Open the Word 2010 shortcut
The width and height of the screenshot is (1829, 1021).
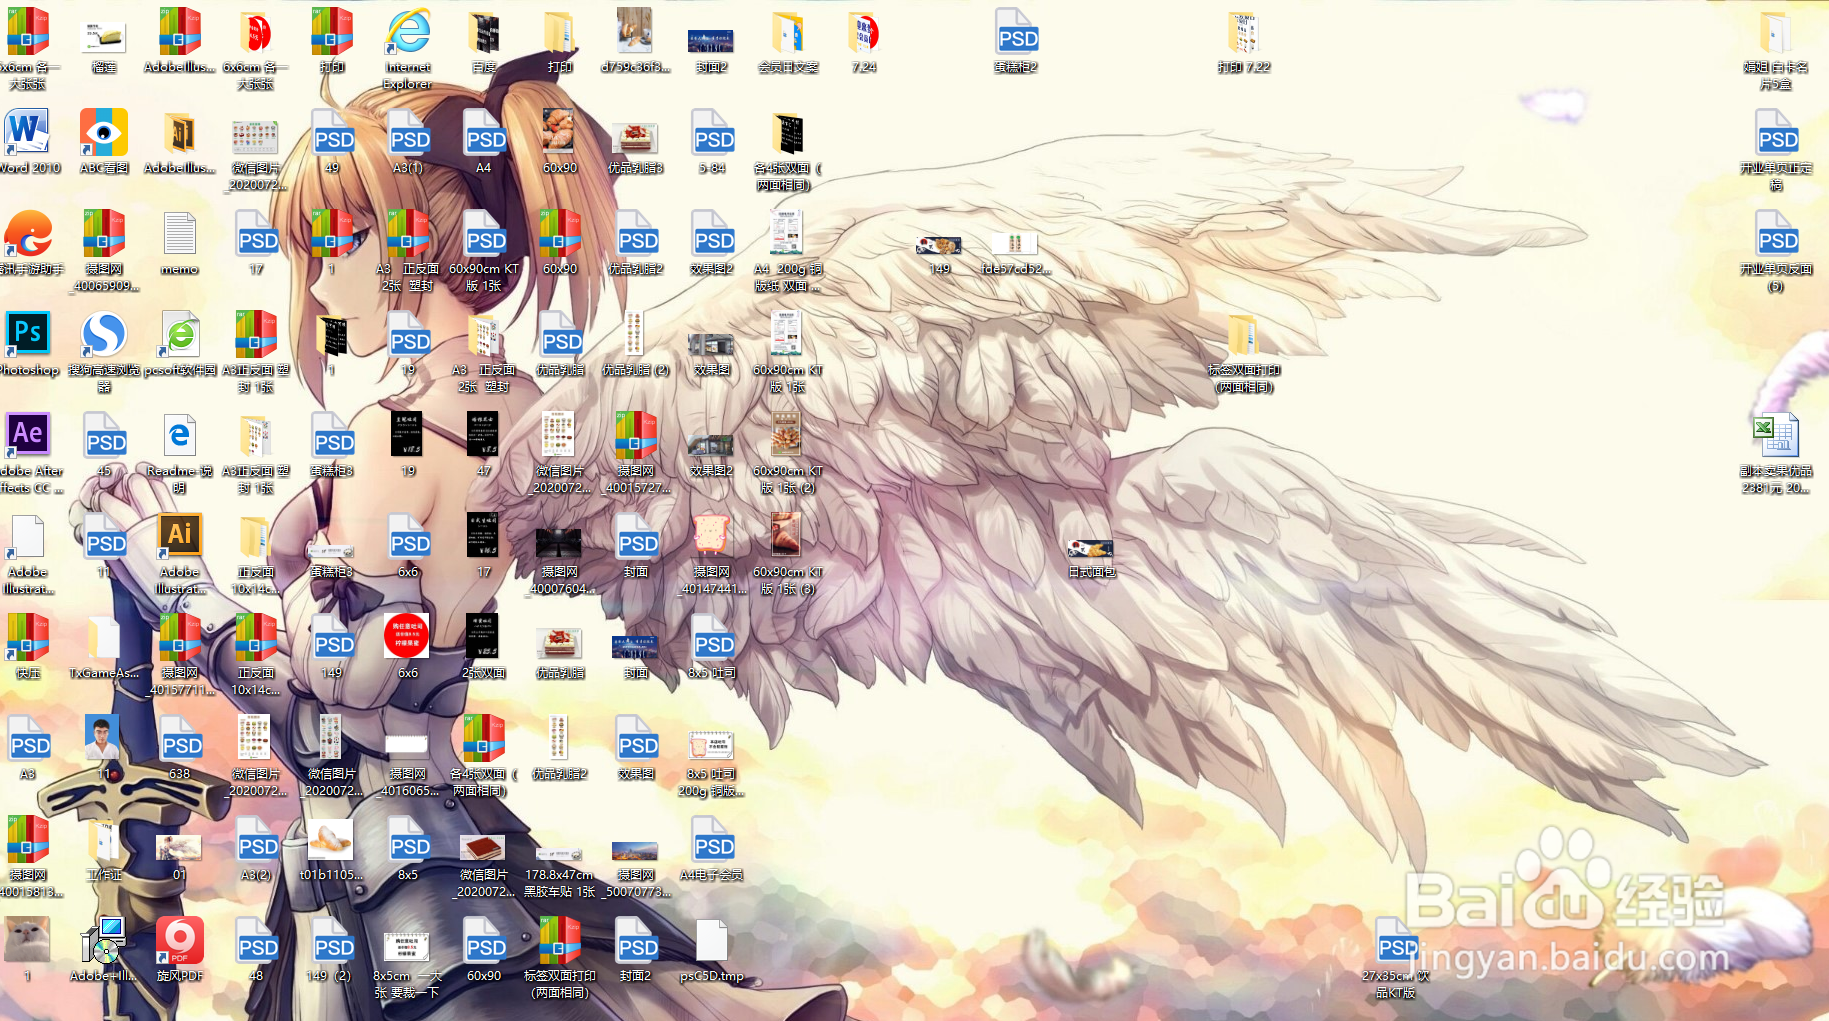[x=28, y=142]
